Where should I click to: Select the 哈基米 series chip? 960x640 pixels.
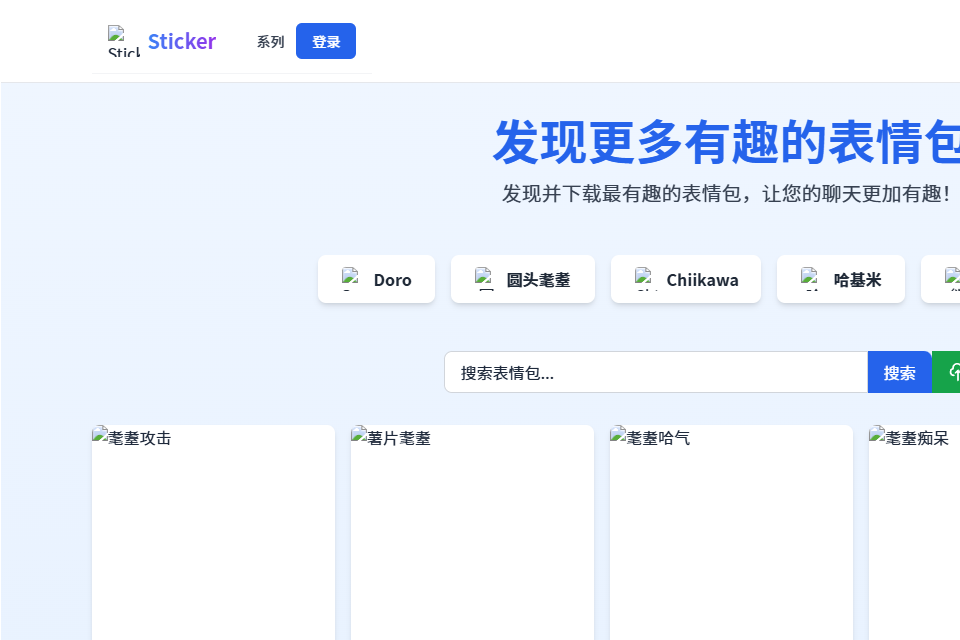[841, 279]
